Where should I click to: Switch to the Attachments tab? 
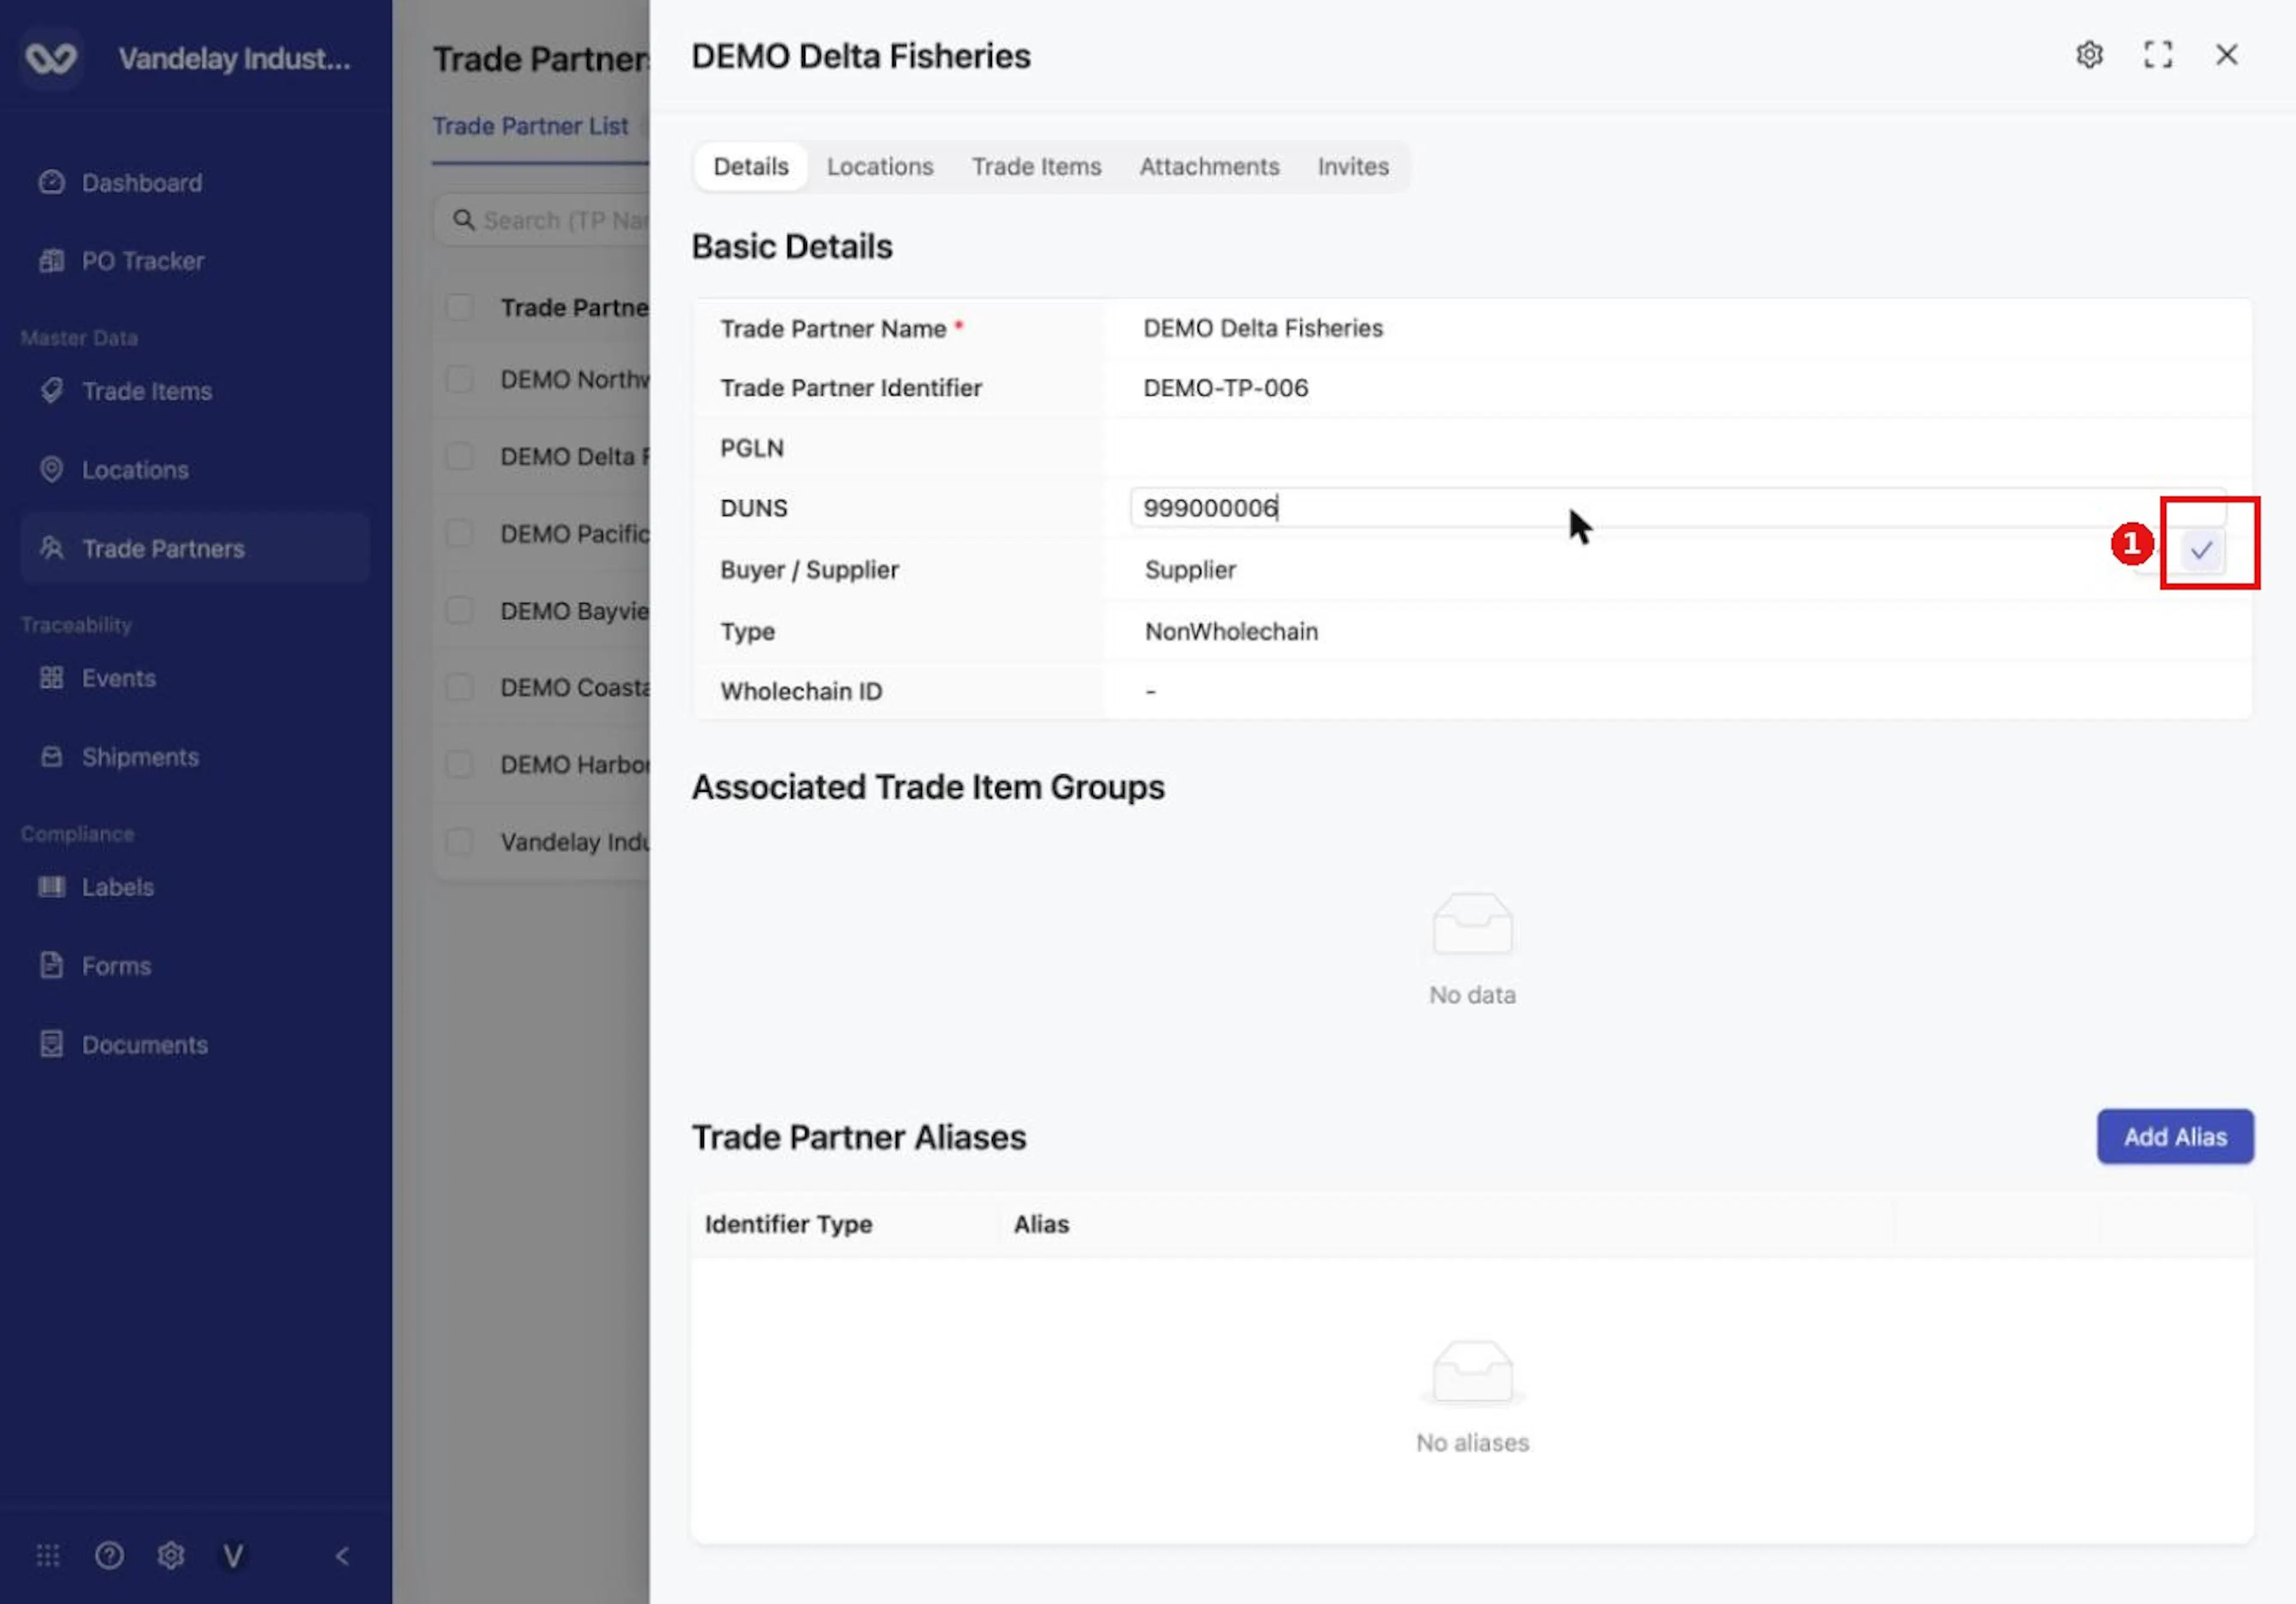point(1209,166)
